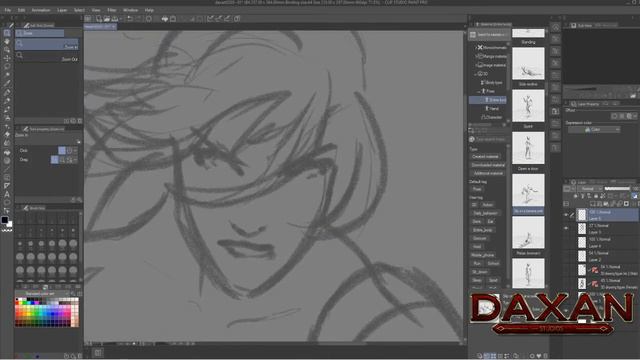Pick the main drawing color swatch

(x=4, y=220)
